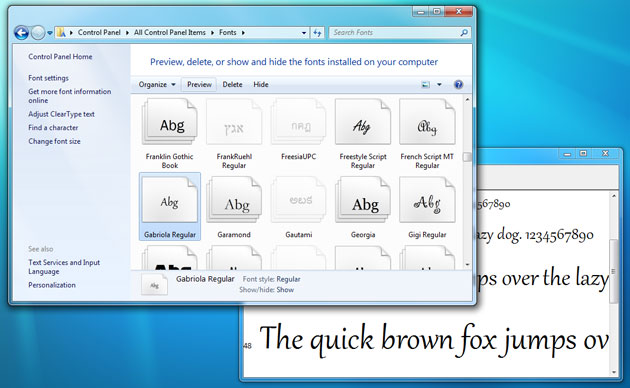Open Change font size link
This screenshot has width=630, height=388.
[x=54, y=141]
